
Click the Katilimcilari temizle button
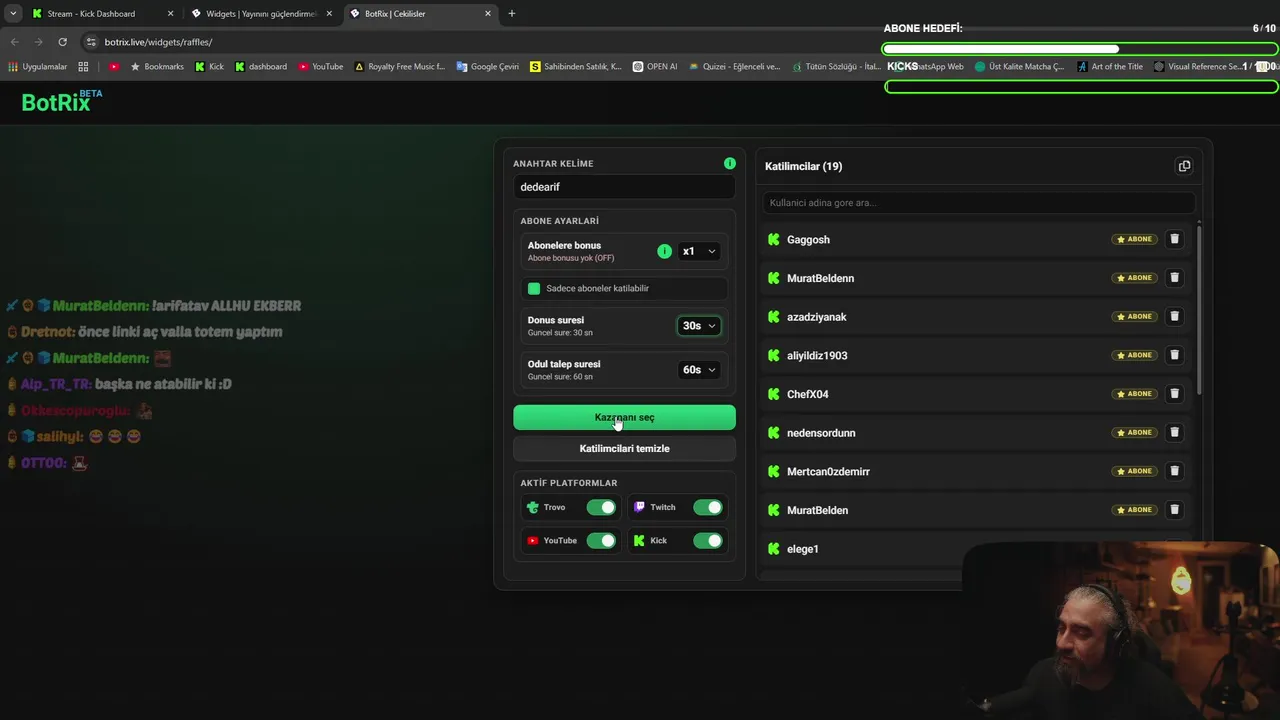[x=624, y=448]
